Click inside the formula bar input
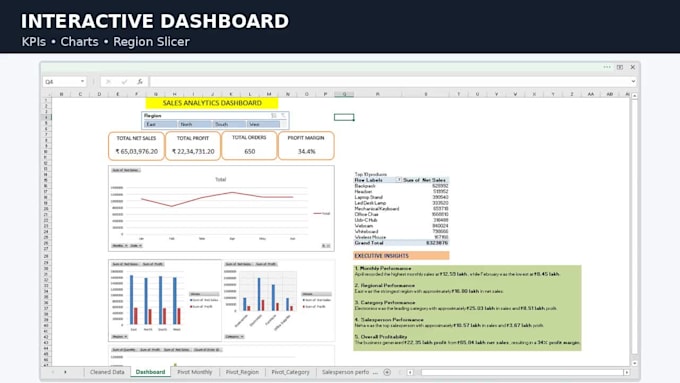Image resolution: width=680 pixels, height=383 pixels. coord(389,82)
